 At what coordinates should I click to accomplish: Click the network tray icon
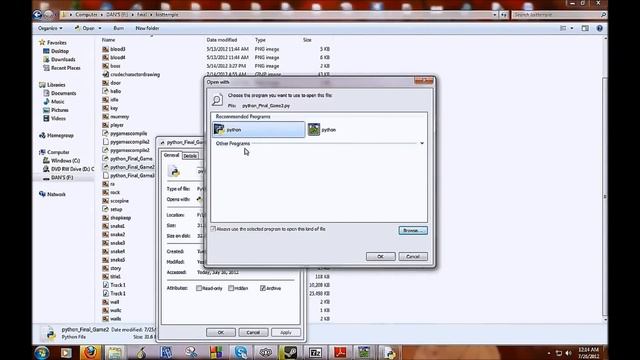coord(558,353)
